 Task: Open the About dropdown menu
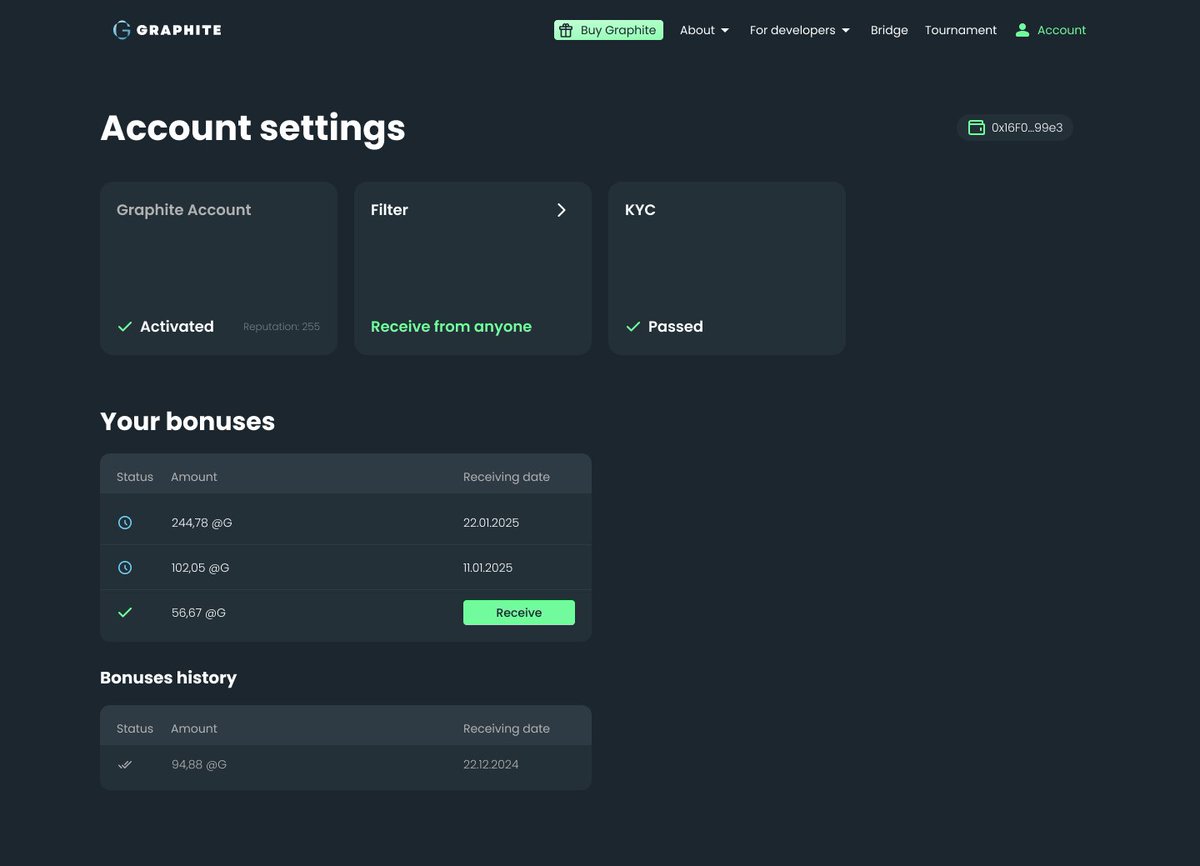tap(704, 30)
